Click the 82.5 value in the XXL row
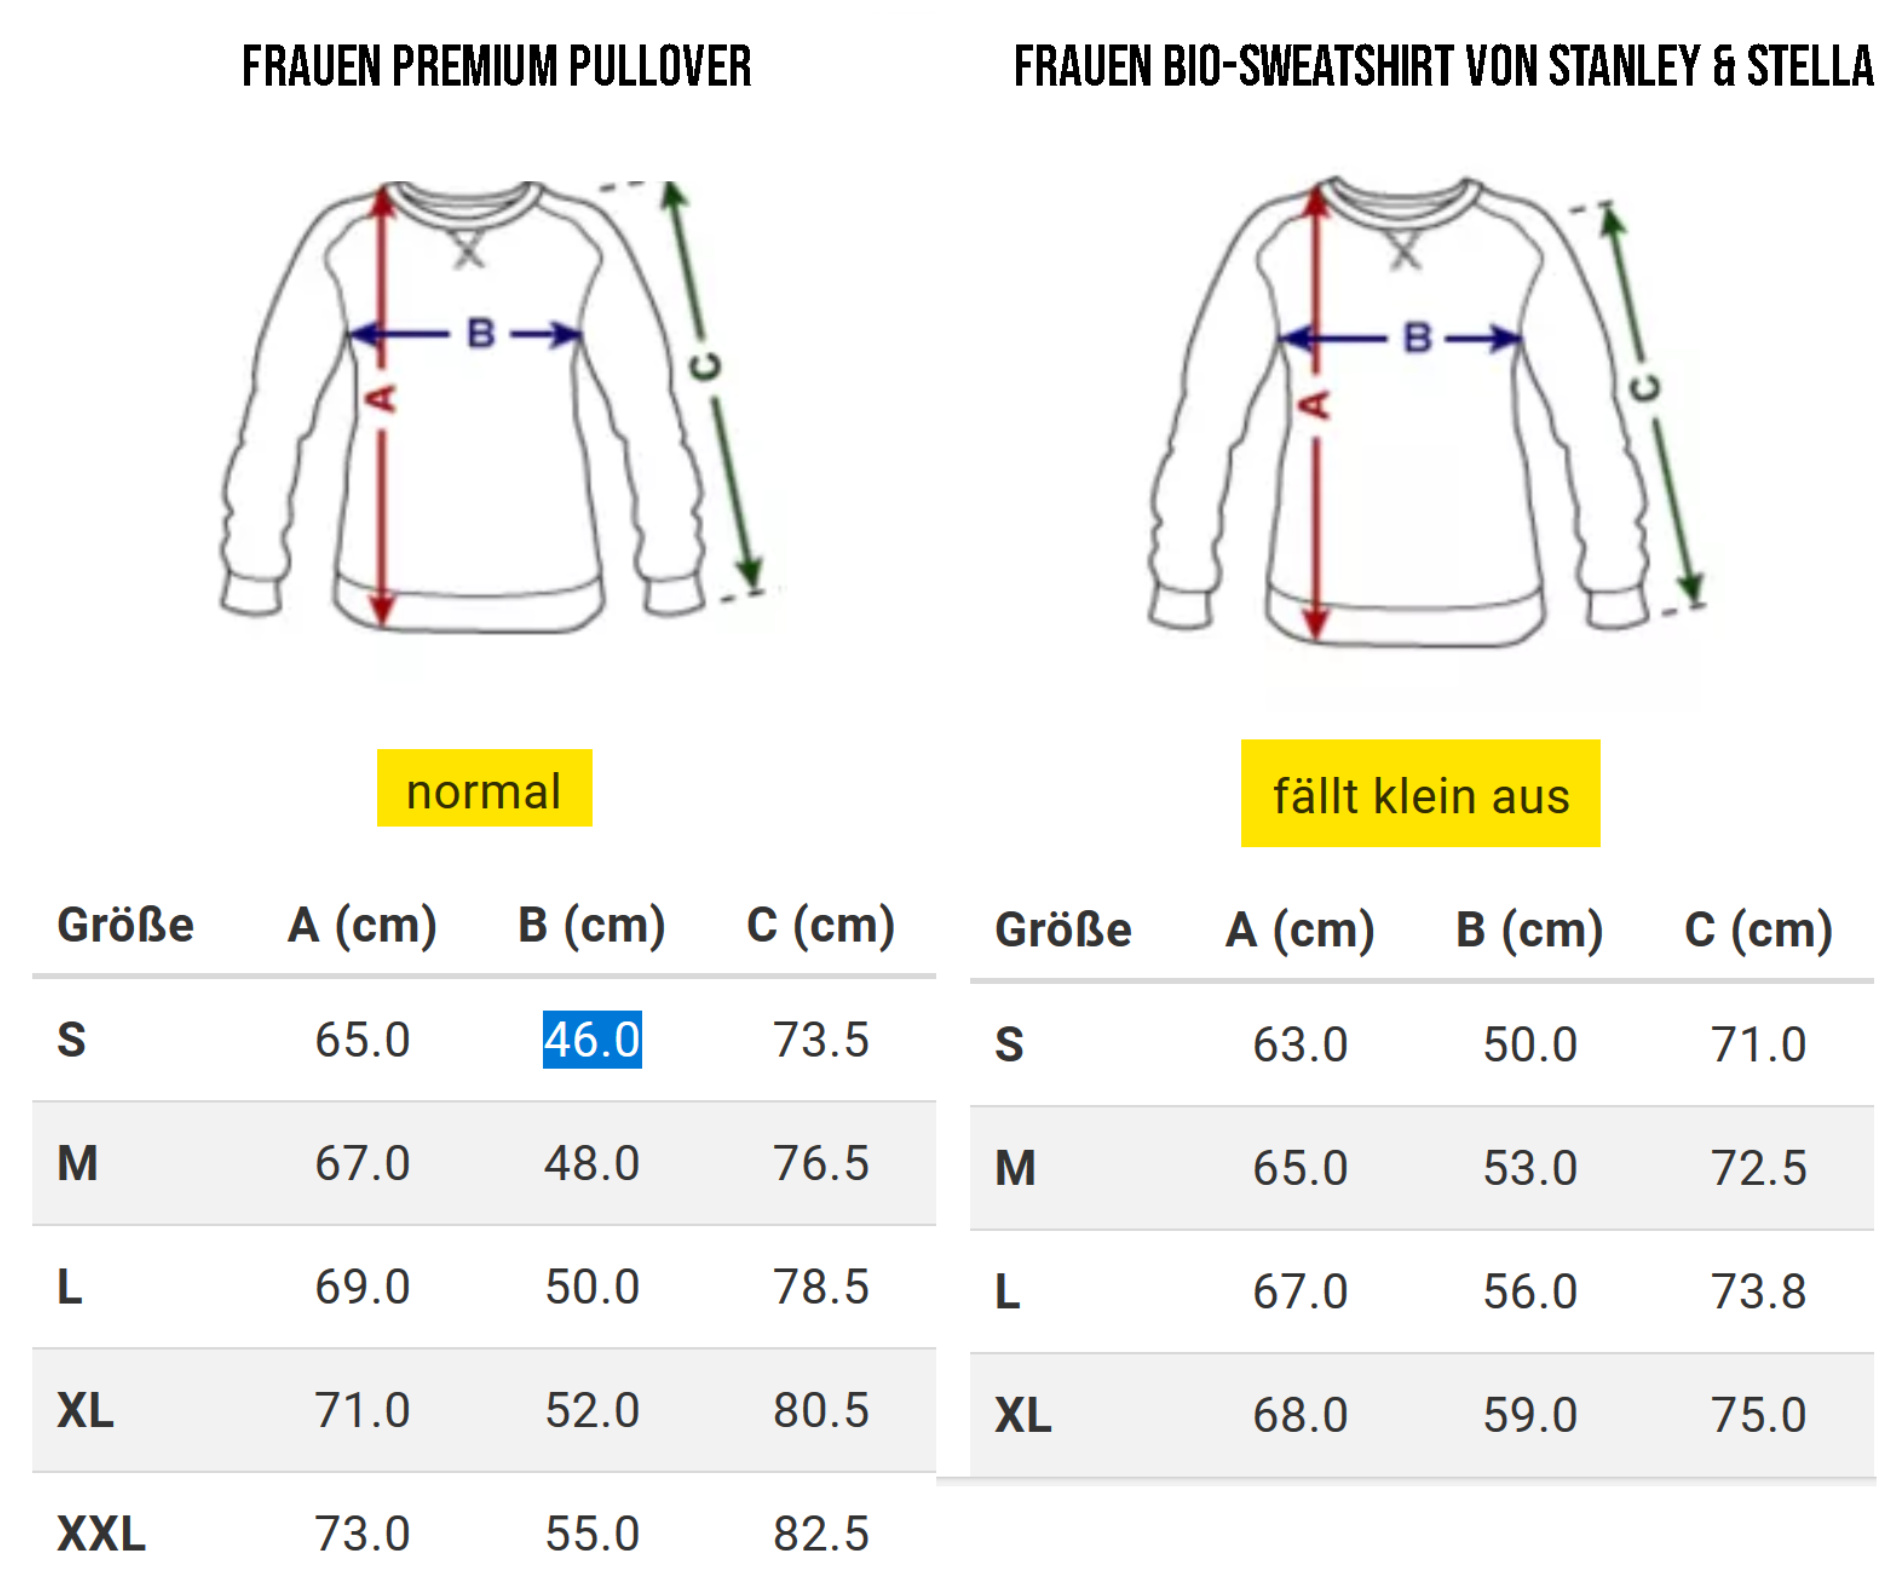 pos(821,1534)
